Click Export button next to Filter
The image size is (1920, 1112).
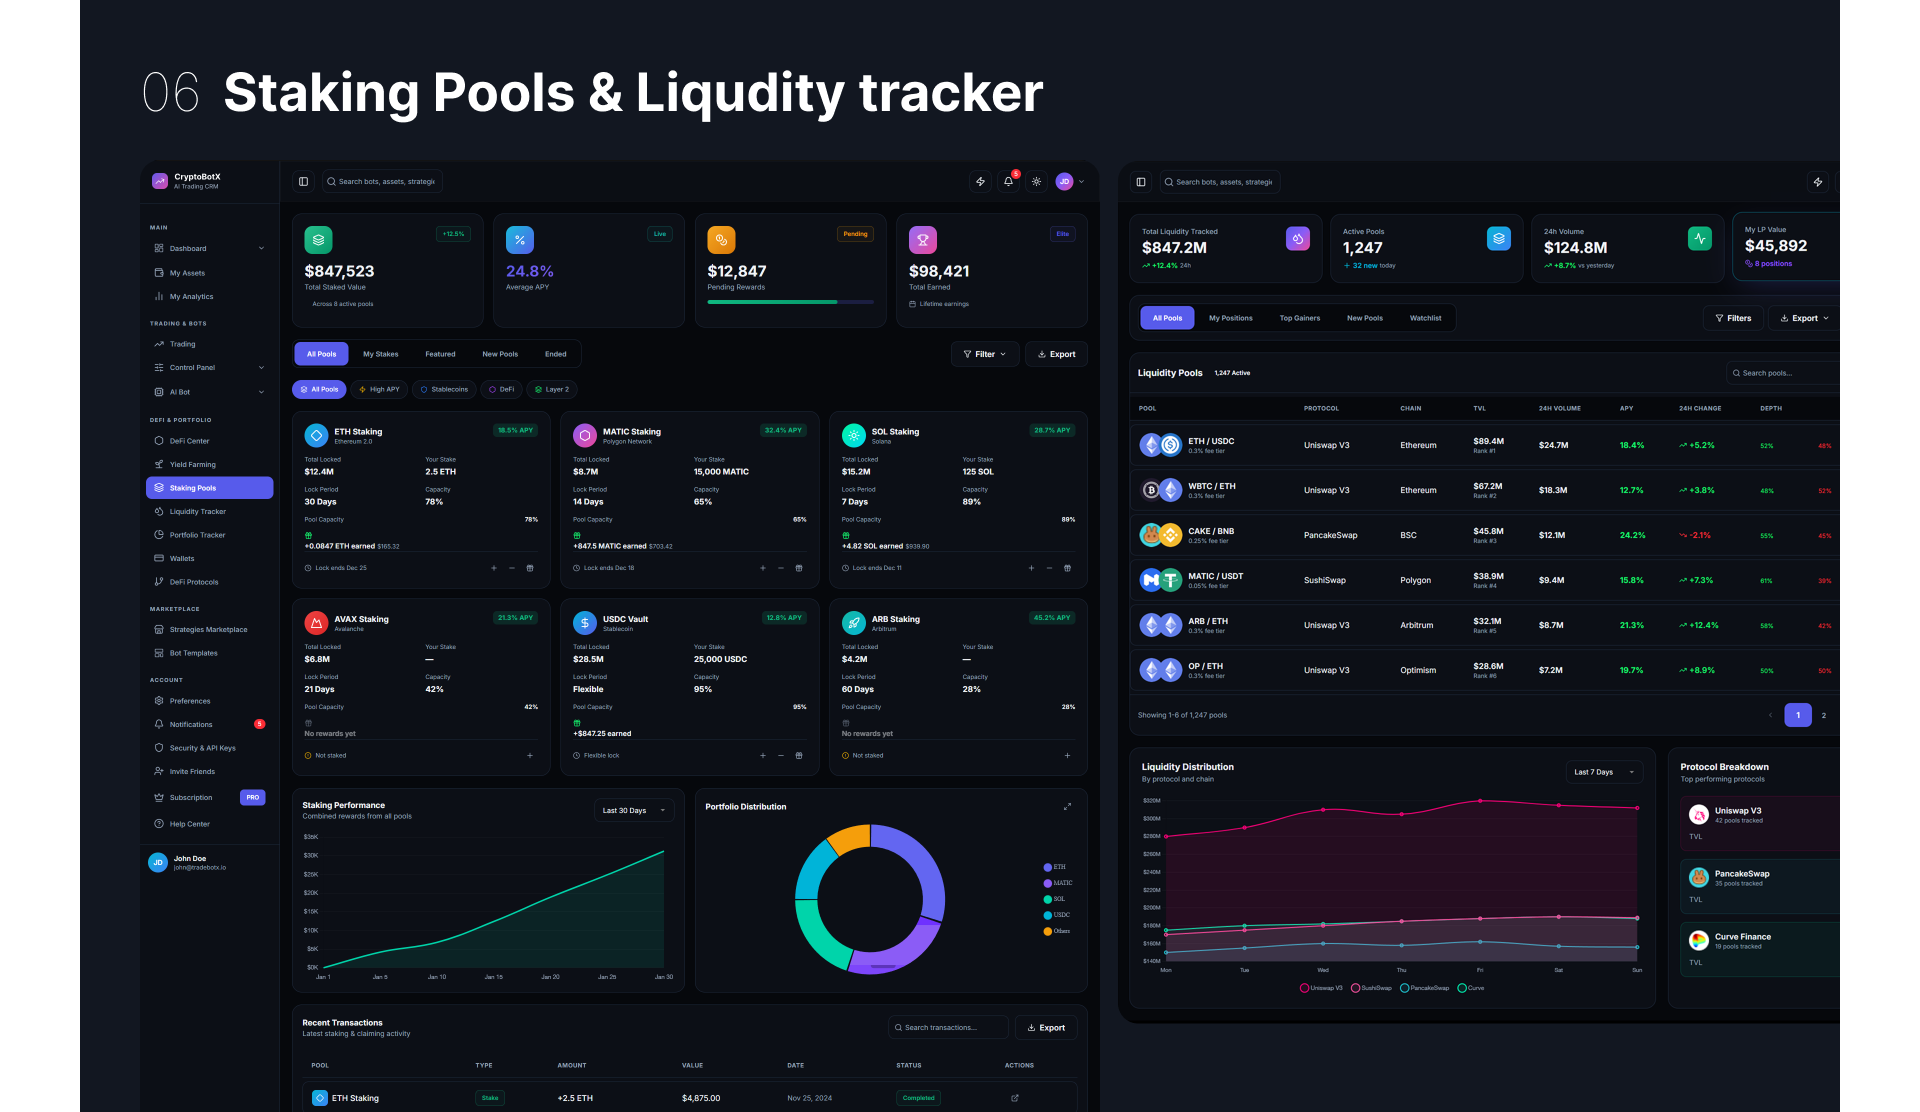click(x=1056, y=354)
